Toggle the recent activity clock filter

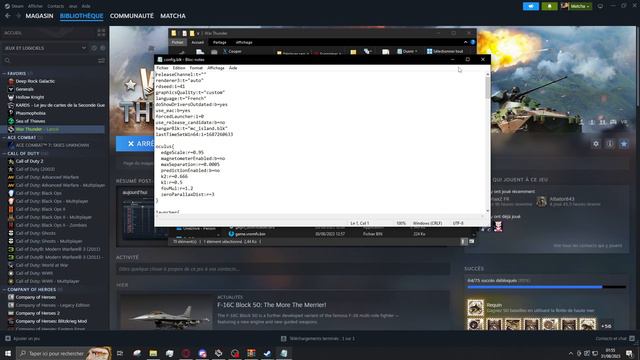pyautogui.click(x=94, y=48)
